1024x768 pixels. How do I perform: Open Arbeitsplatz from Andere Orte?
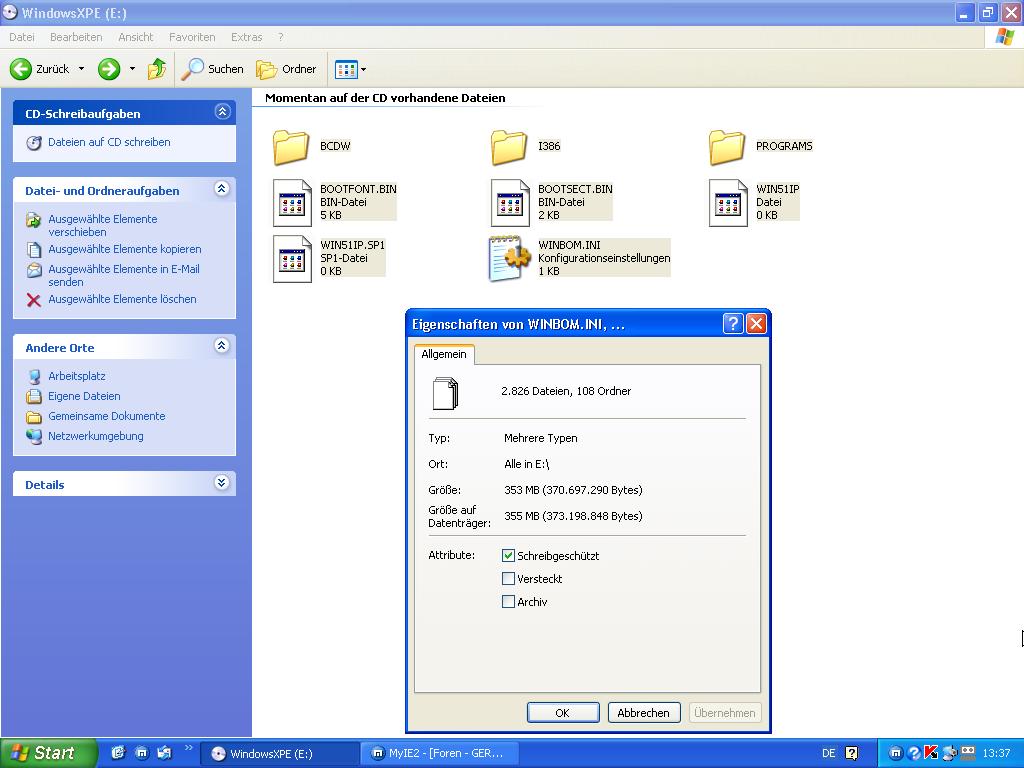[x=76, y=376]
